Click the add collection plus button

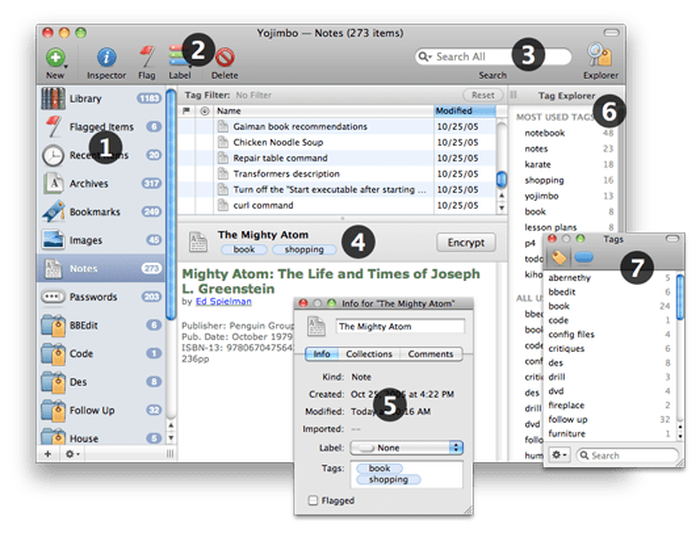(48, 454)
